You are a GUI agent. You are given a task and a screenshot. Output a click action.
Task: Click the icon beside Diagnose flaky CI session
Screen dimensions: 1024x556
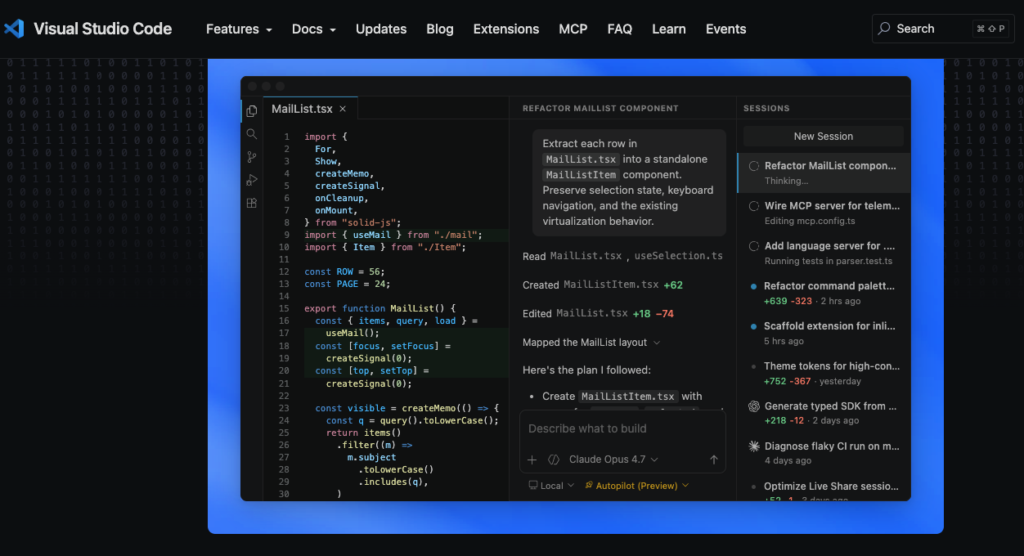(754, 446)
